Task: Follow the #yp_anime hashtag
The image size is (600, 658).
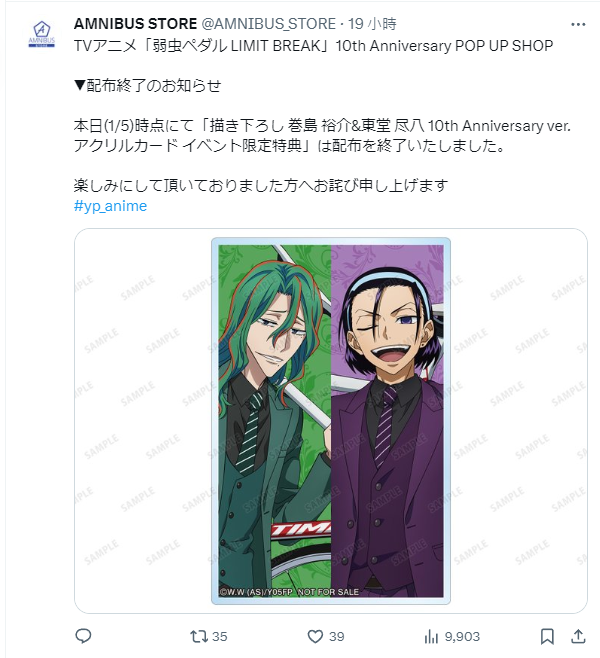Action: coord(110,206)
